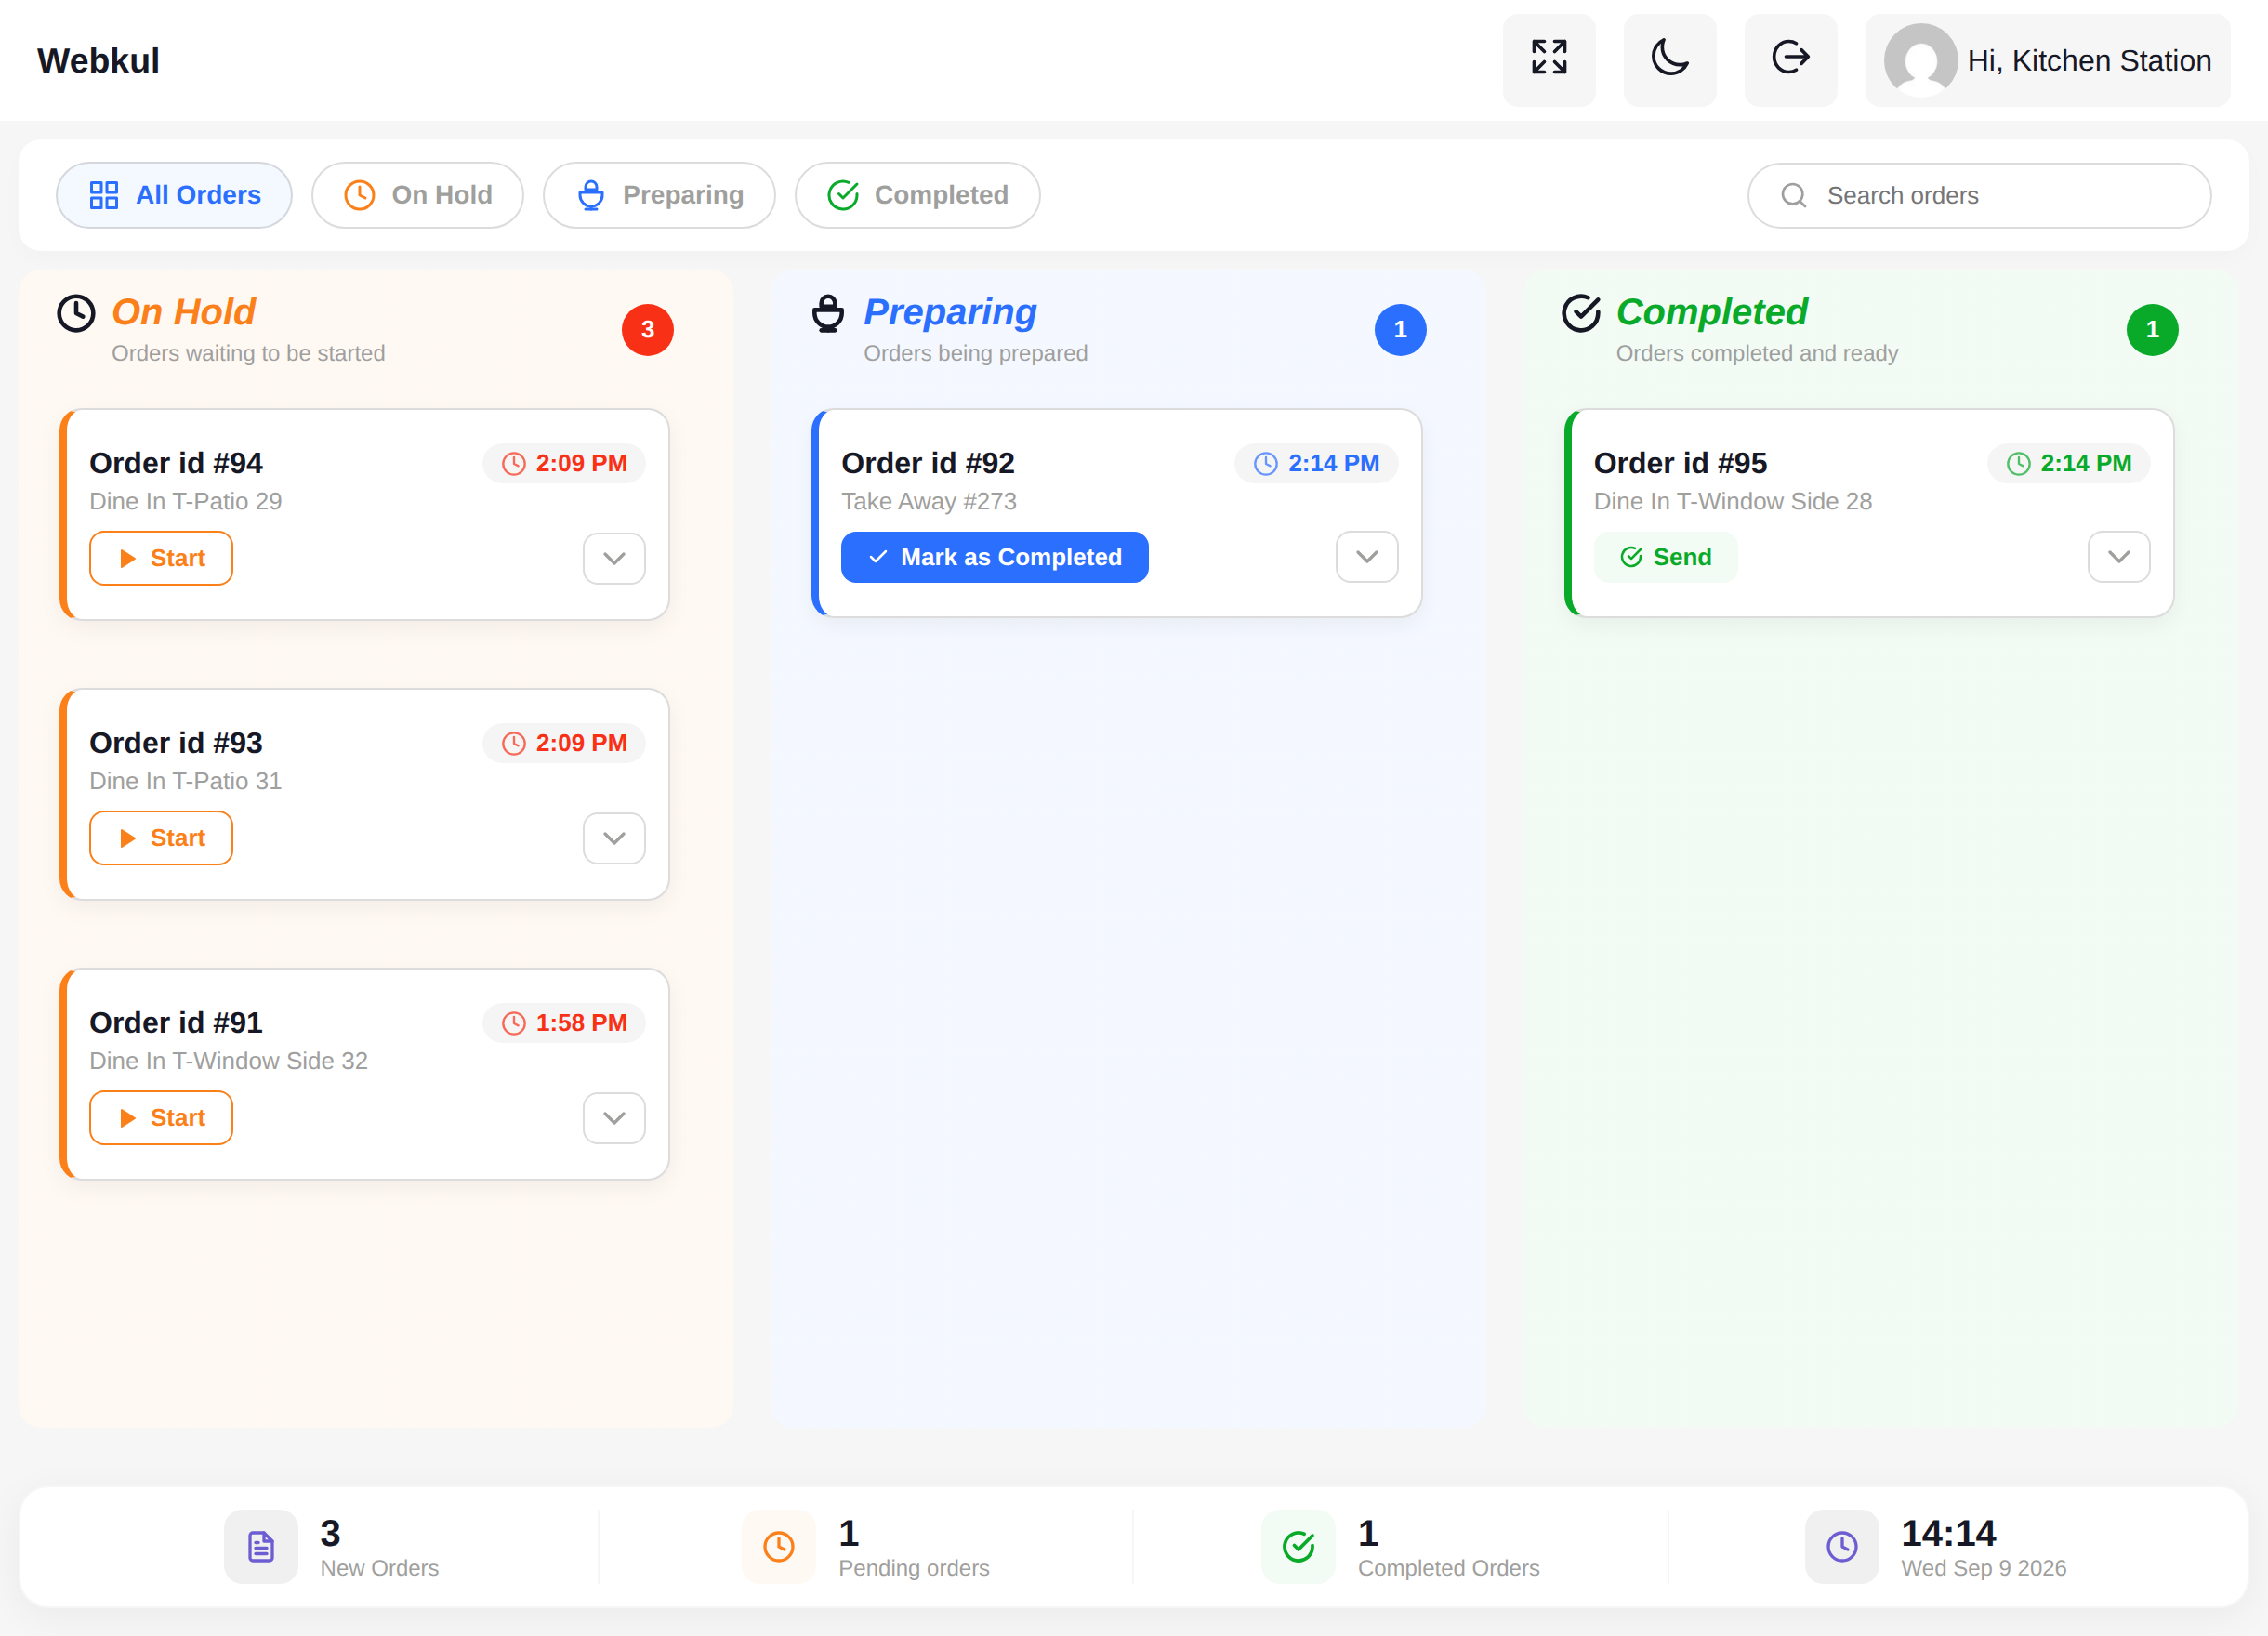This screenshot has width=2268, height=1636.
Task: Click 'Dine In T-Patio 29' text
Action: click(x=186, y=501)
